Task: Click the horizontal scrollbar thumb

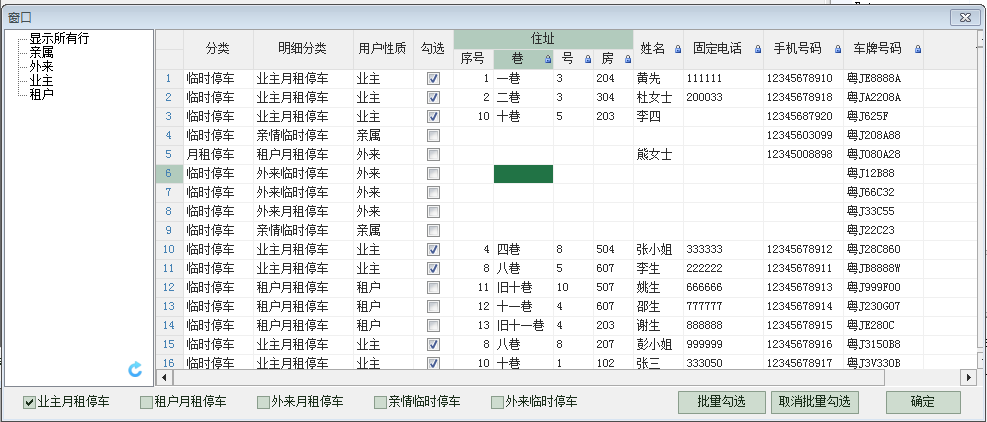Action: (x=528, y=377)
